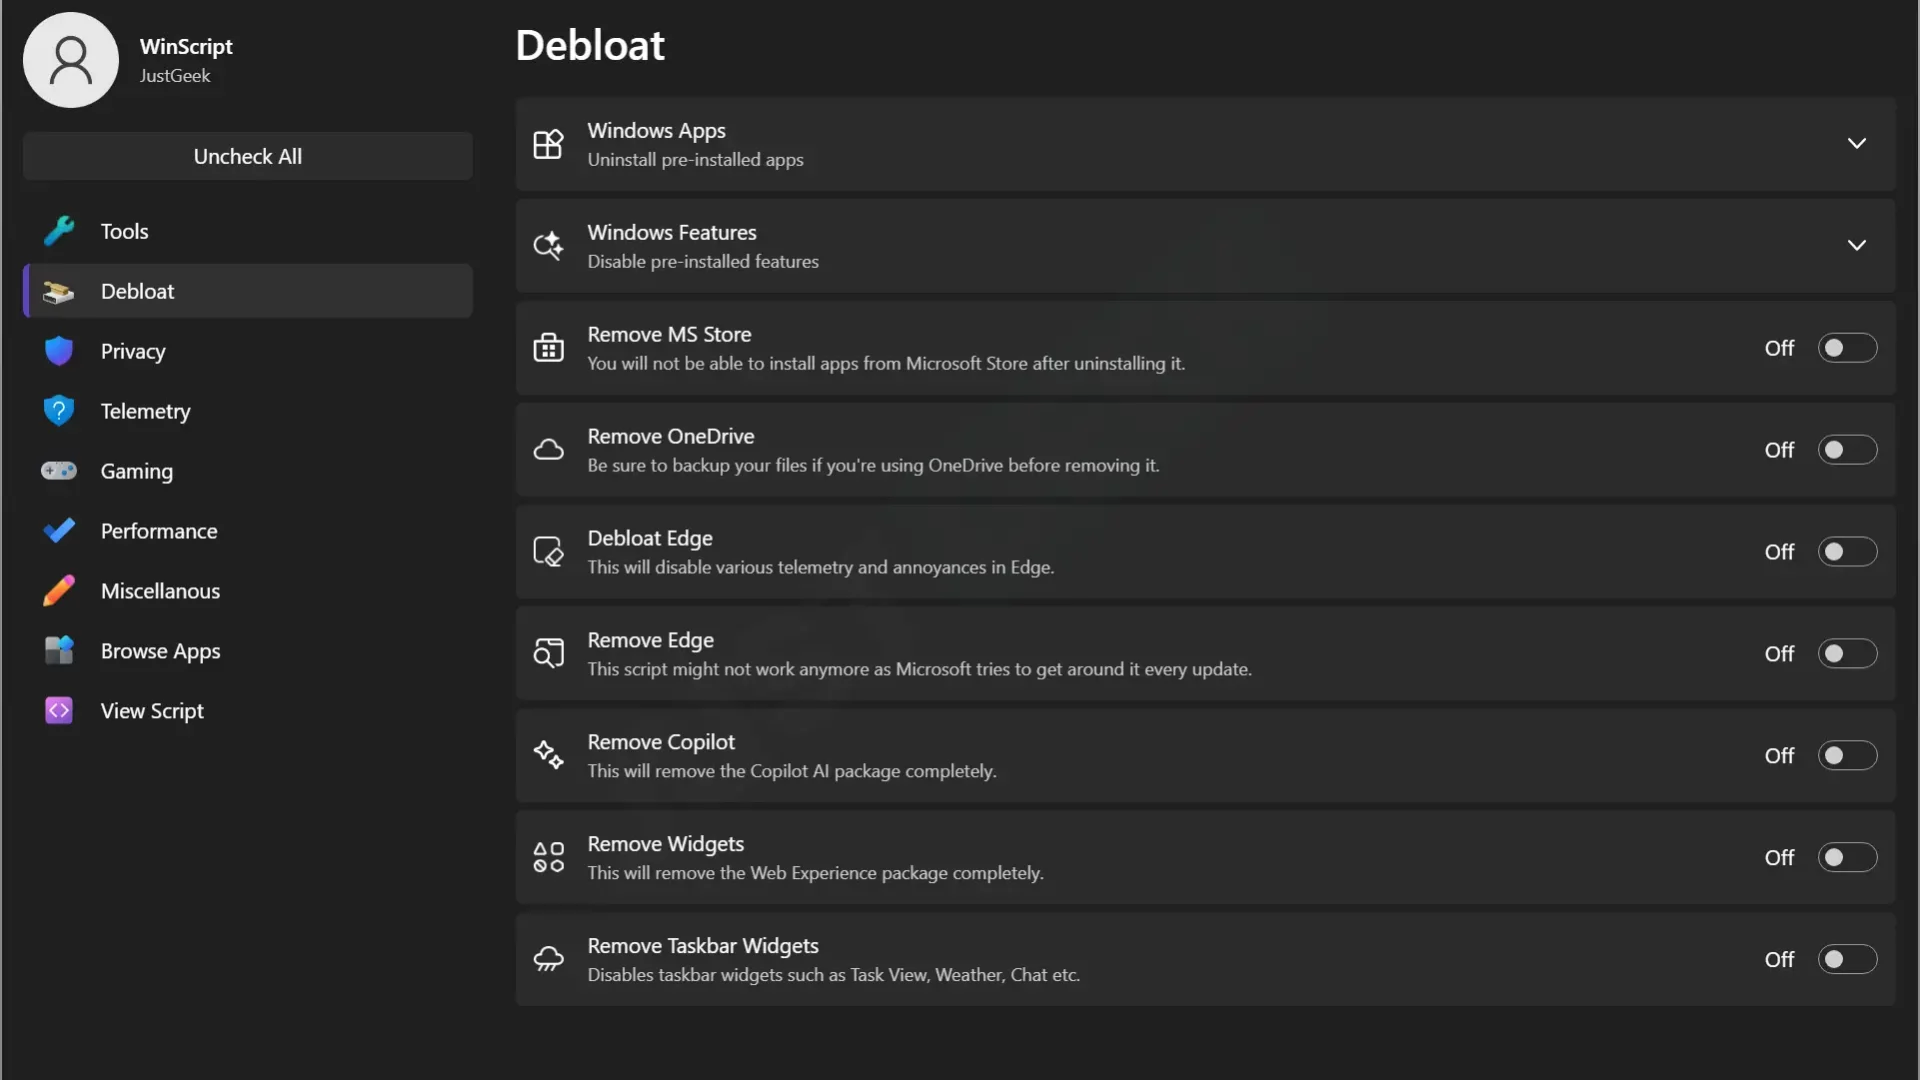Image resolution: width=1920 pixels, height=1080 pixels.
Task: Click the Remove Widgets shapes icon
Action: coord(548,857)
